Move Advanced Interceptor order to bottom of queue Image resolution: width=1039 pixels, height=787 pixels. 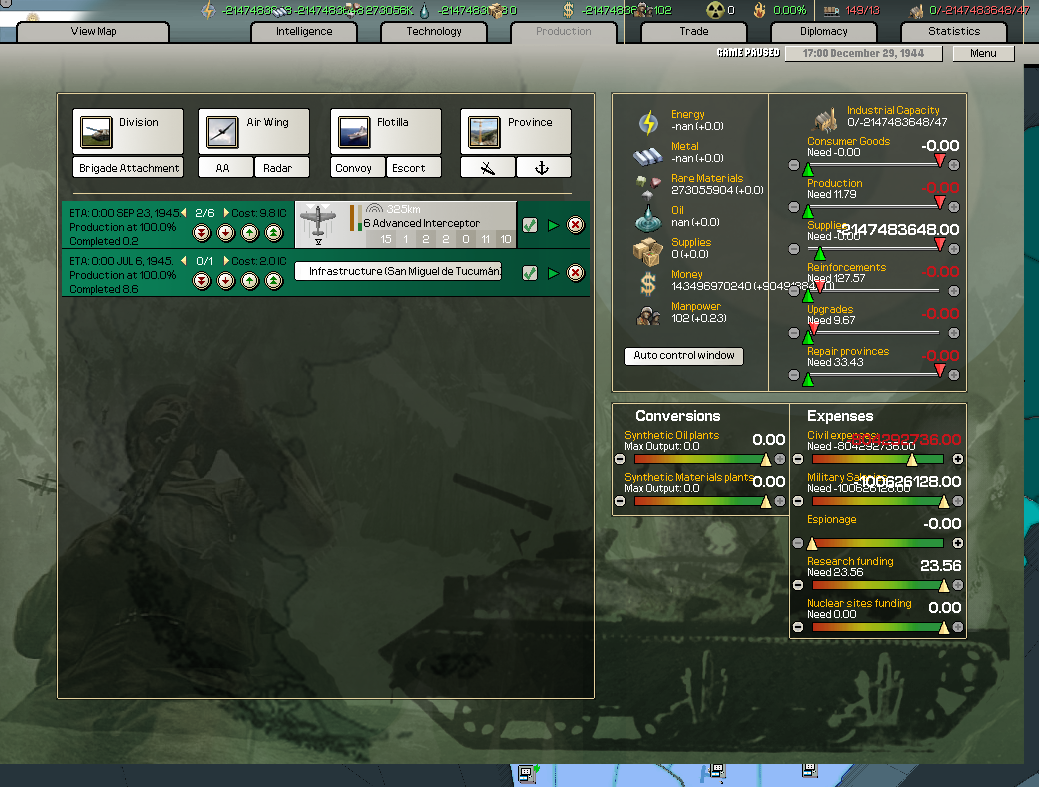202,233
